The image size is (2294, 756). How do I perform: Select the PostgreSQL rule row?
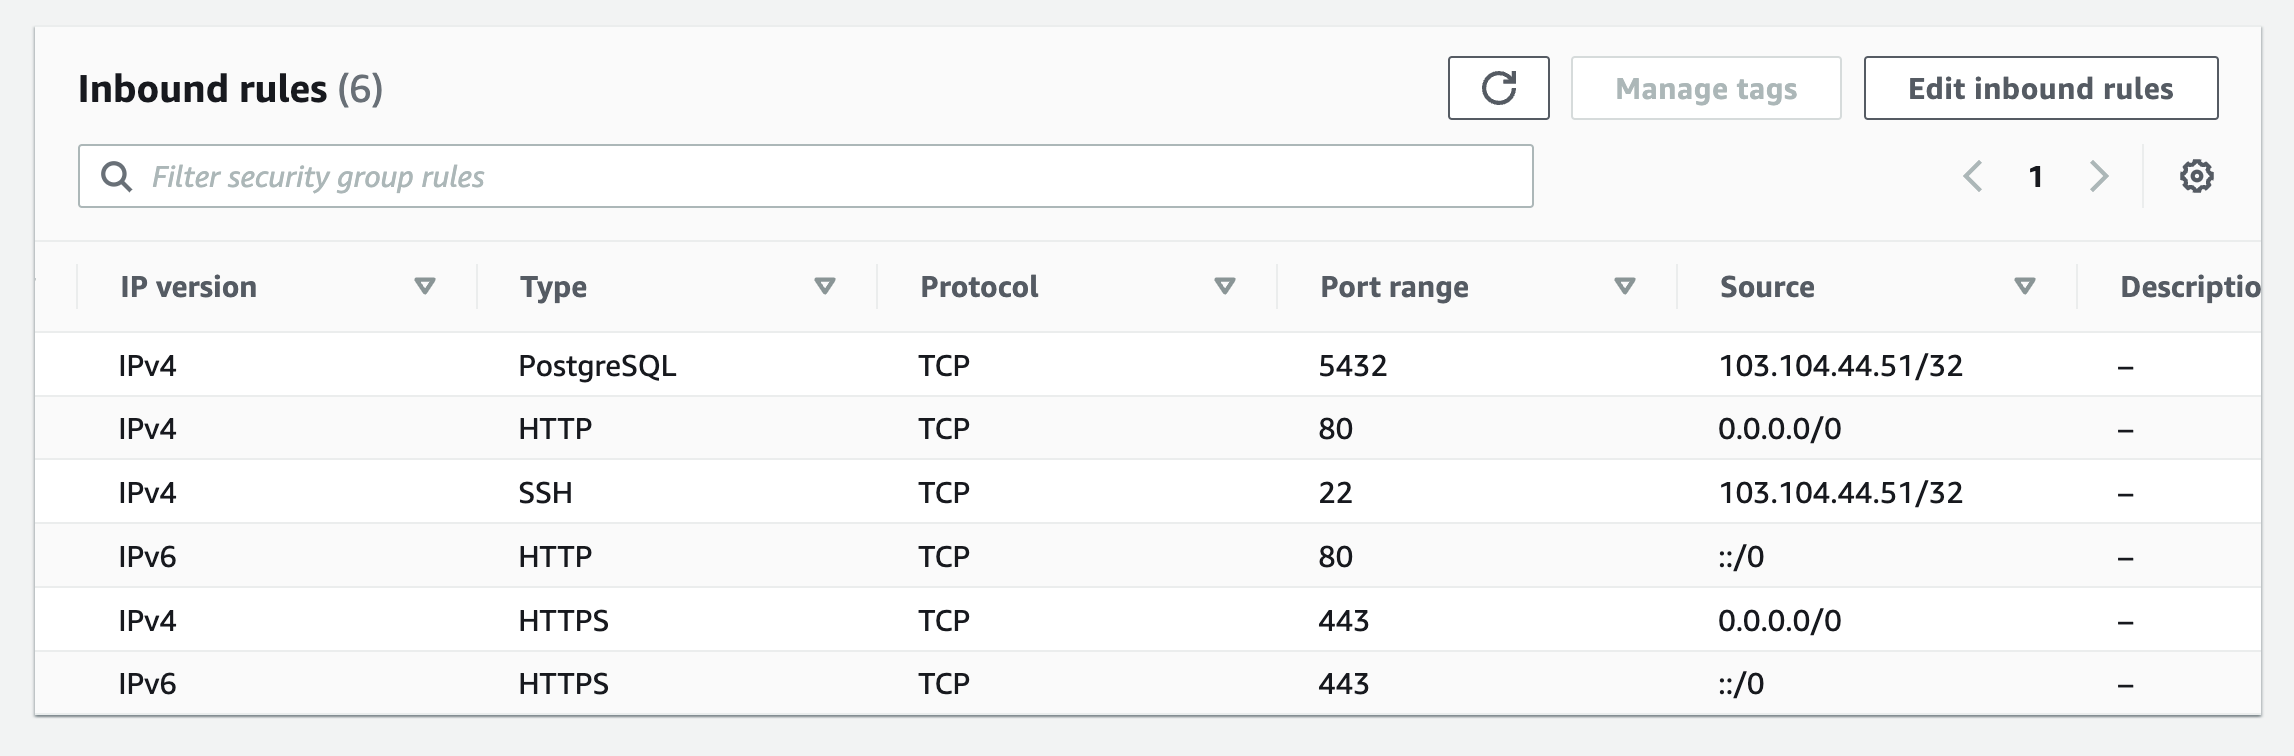(600, 364)
